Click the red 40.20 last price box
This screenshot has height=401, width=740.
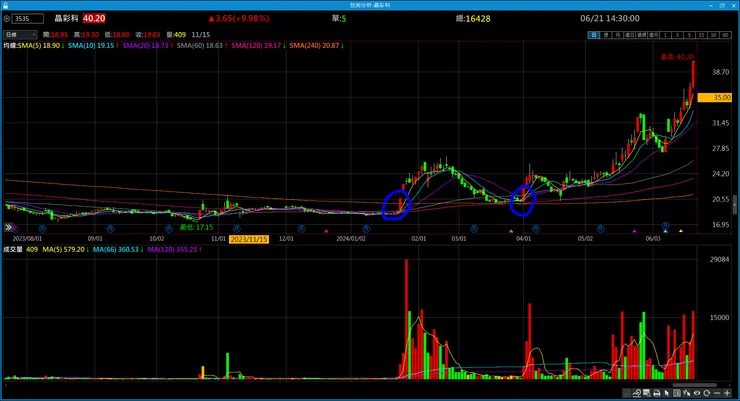[94, 18]
